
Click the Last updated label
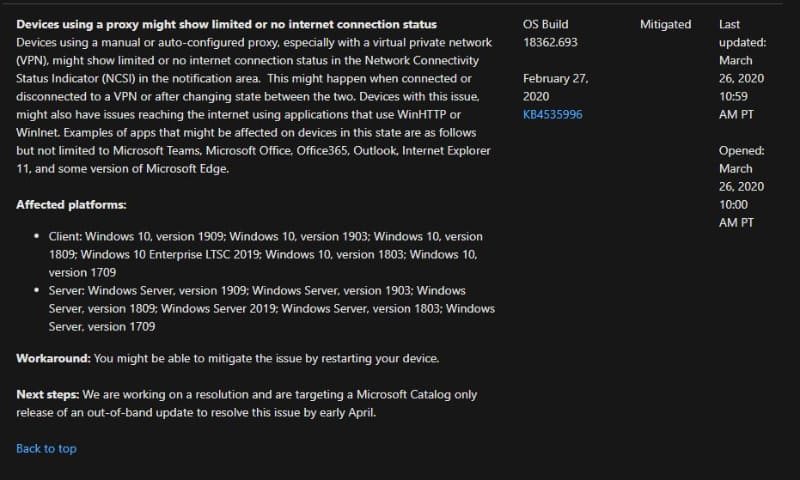(x=740, y=33)
